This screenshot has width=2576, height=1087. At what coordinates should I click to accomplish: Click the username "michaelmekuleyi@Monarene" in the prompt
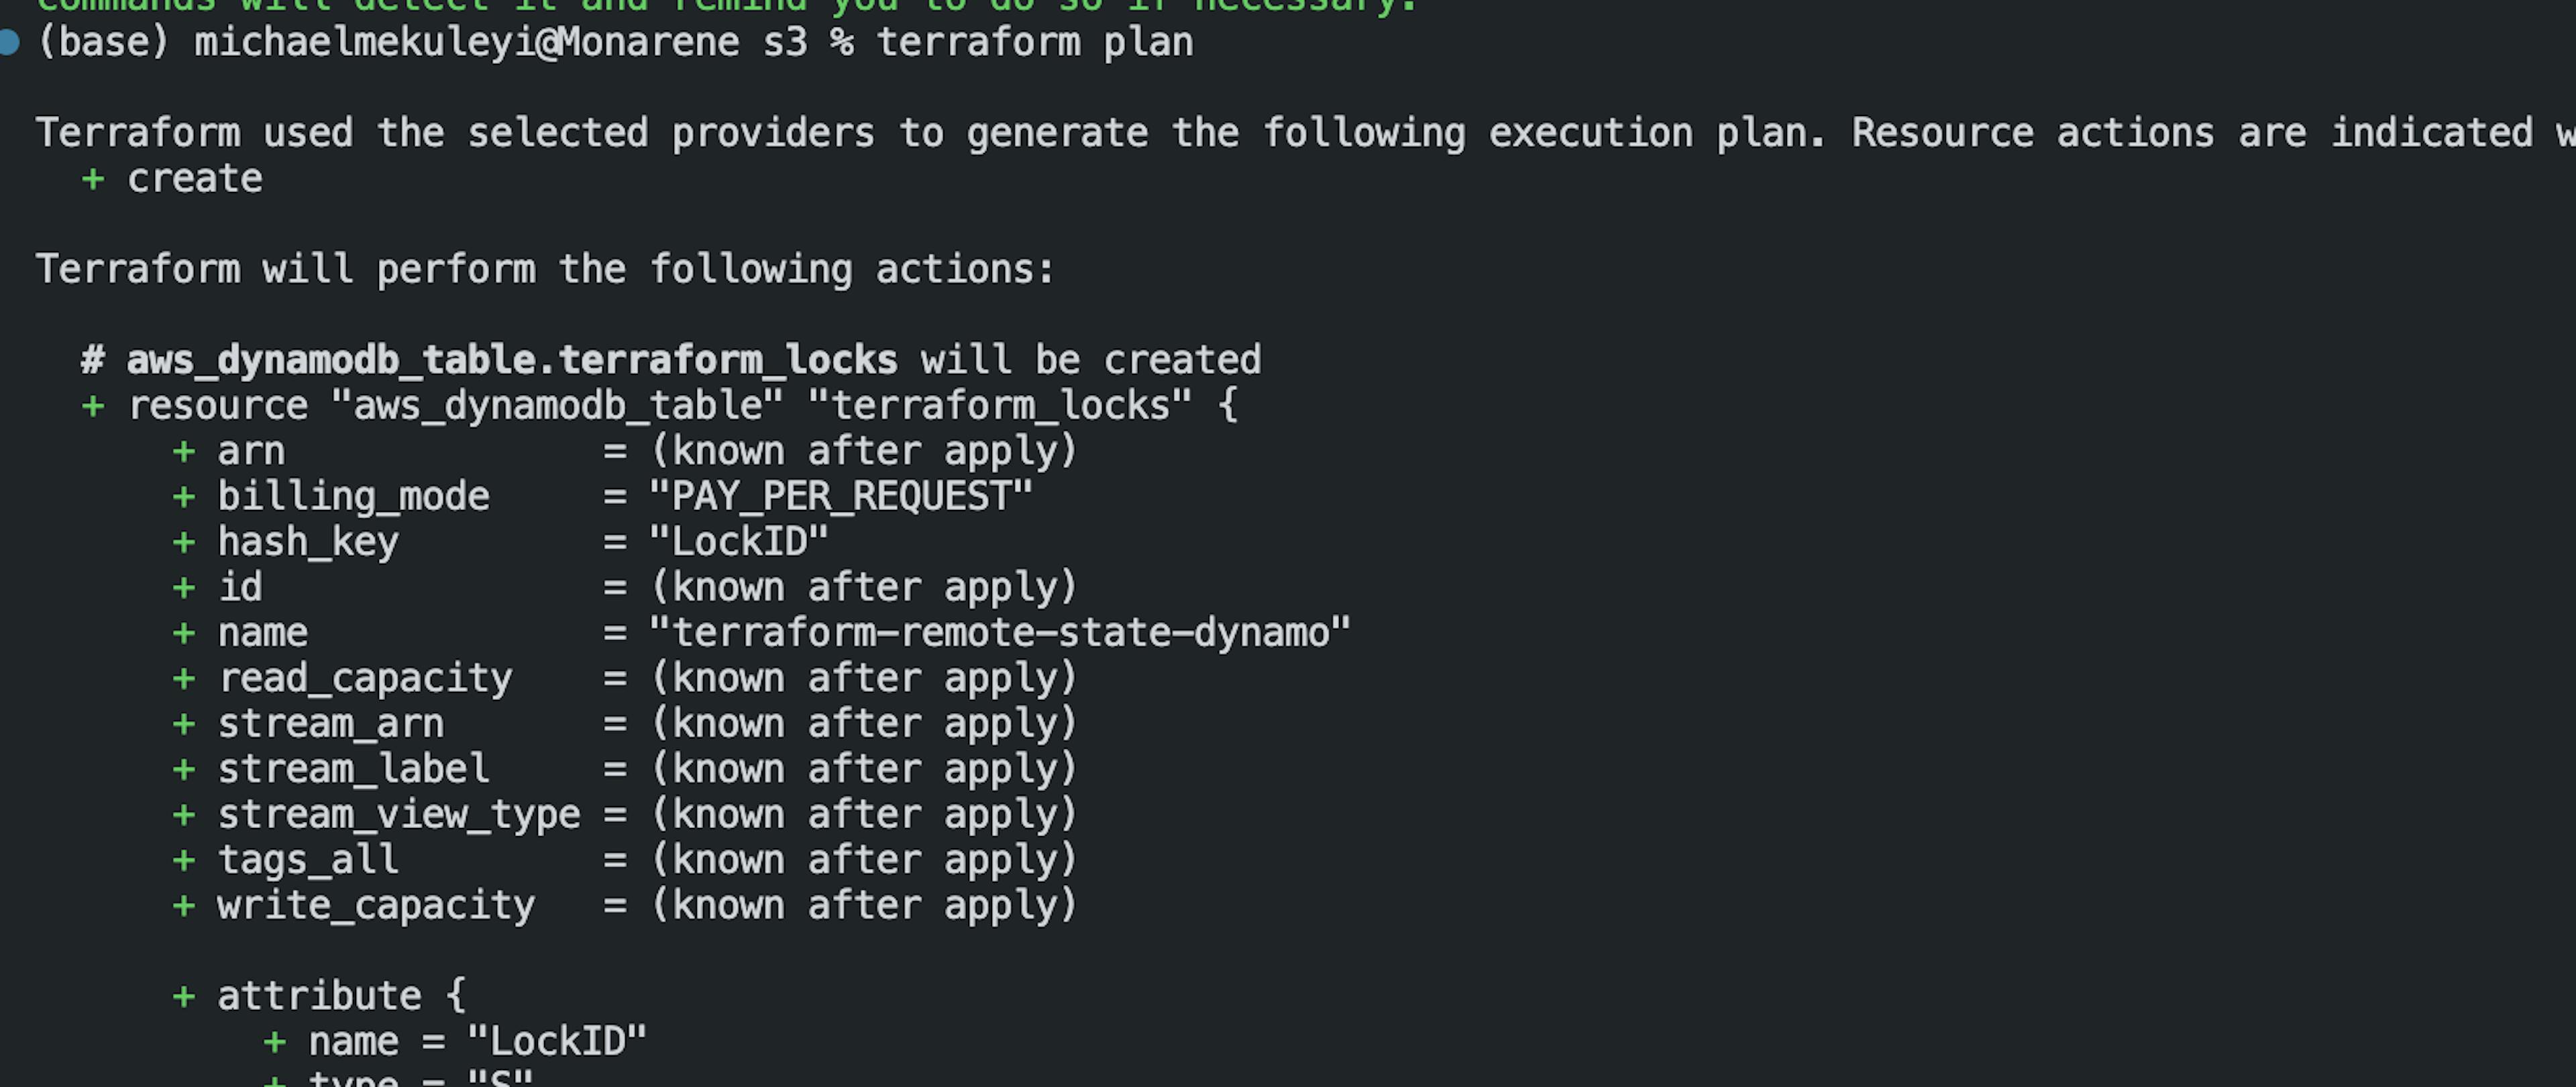click(x=466, y=43)
